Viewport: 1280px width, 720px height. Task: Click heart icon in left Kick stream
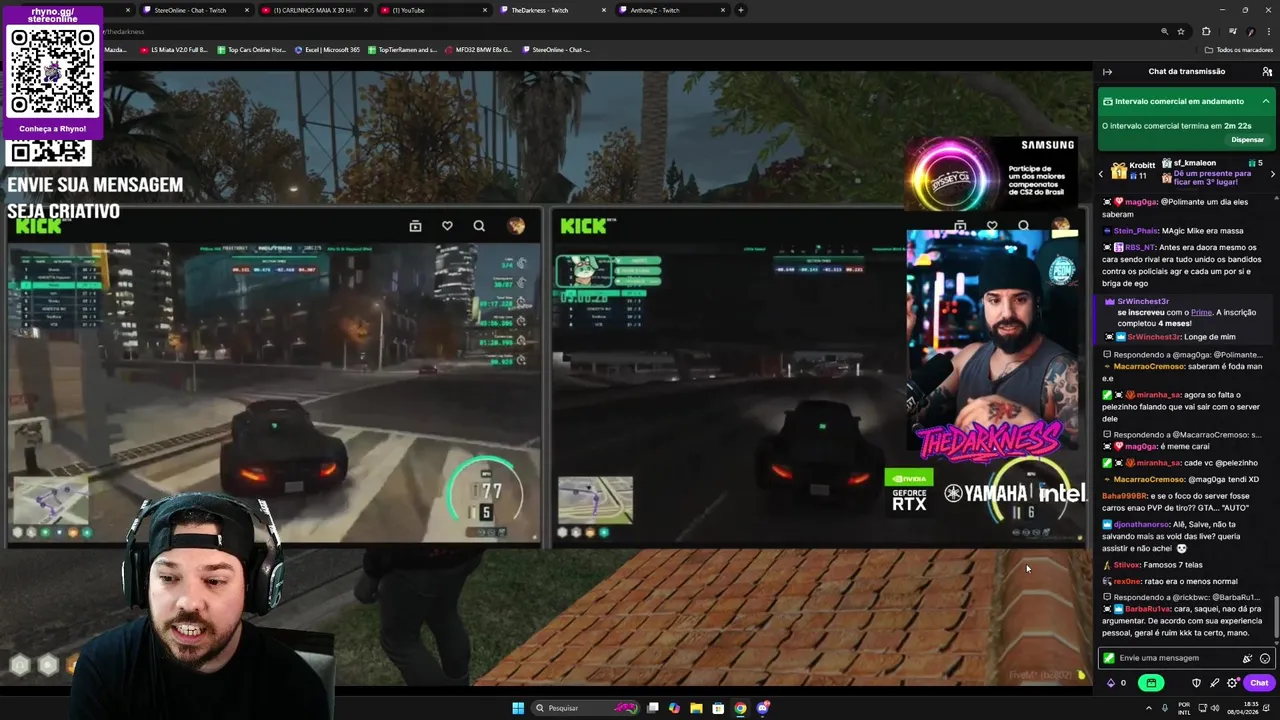point(447,226)
